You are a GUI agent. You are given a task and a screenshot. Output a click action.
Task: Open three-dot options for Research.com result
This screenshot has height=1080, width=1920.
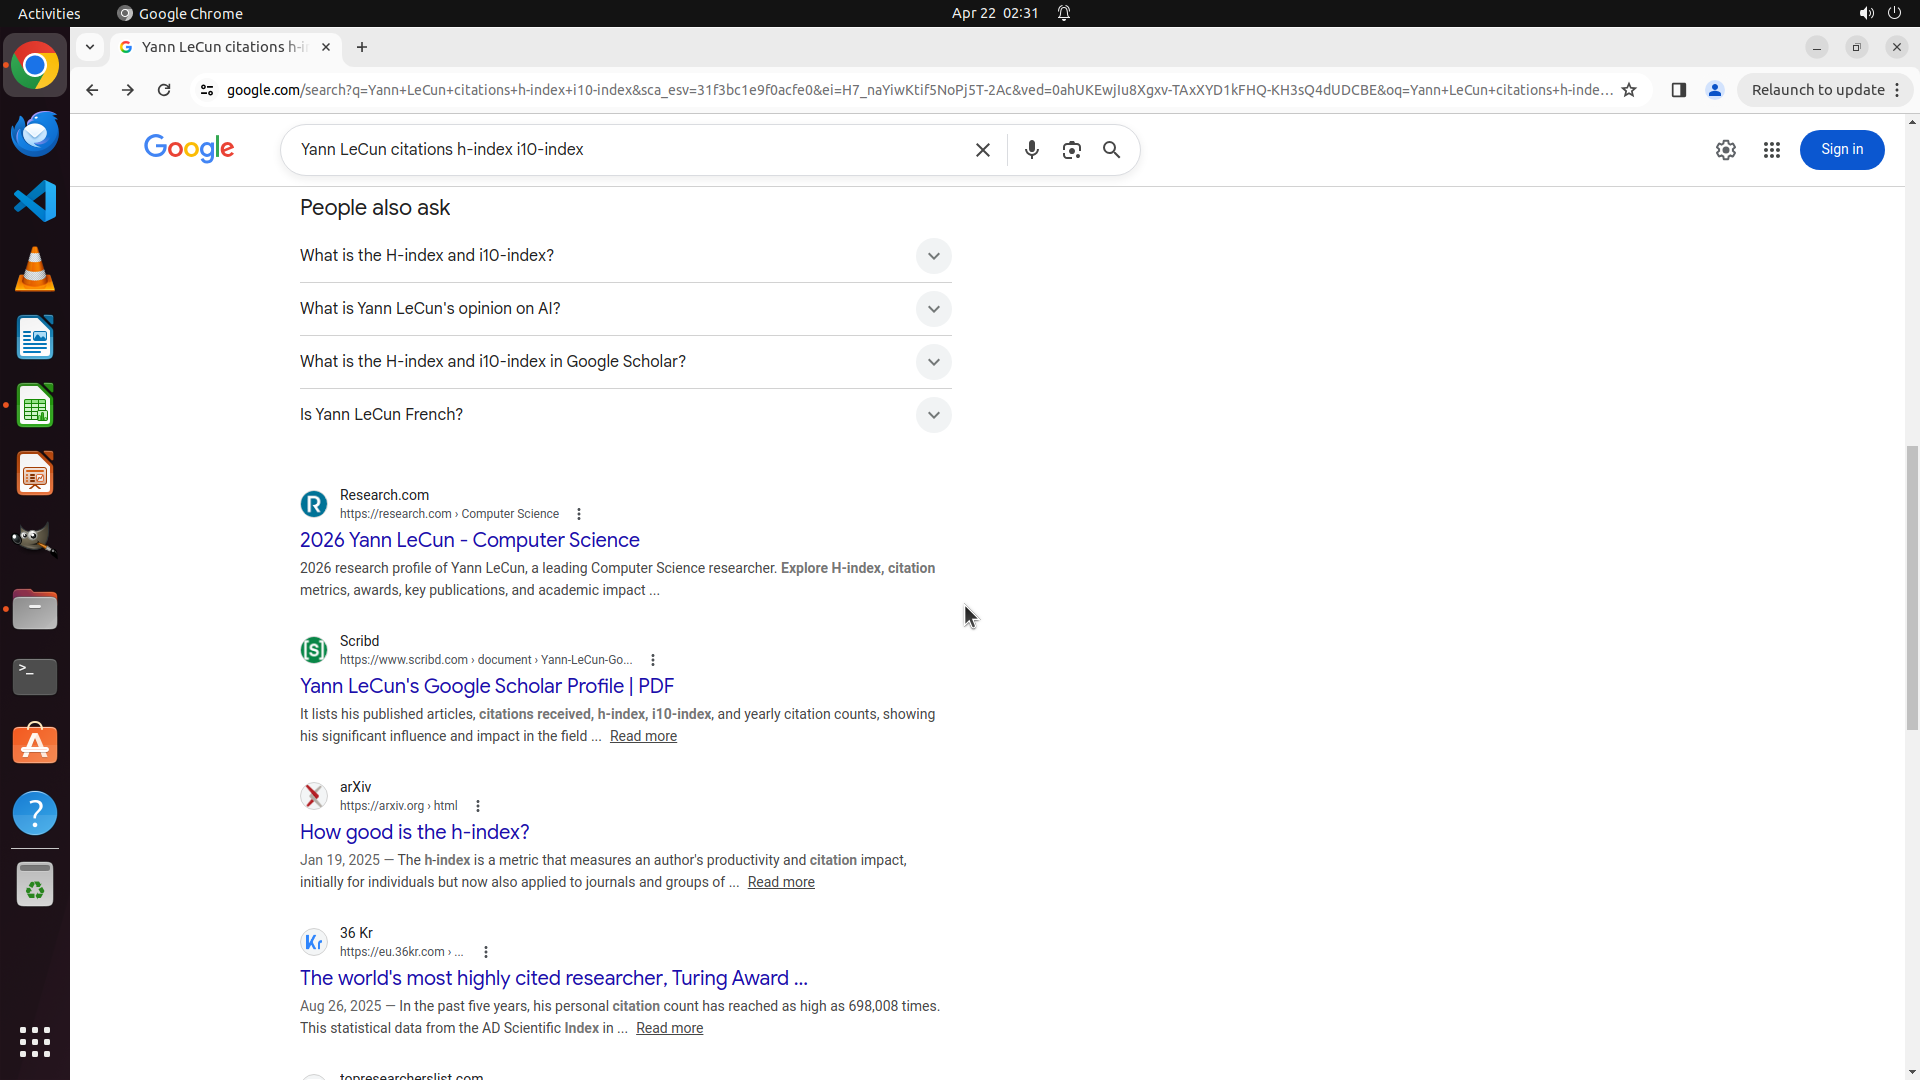coord(579,514)
